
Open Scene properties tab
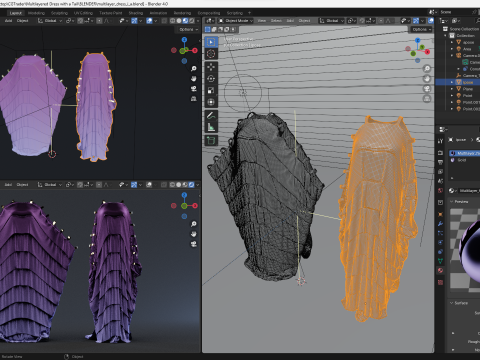click(440, 181)
